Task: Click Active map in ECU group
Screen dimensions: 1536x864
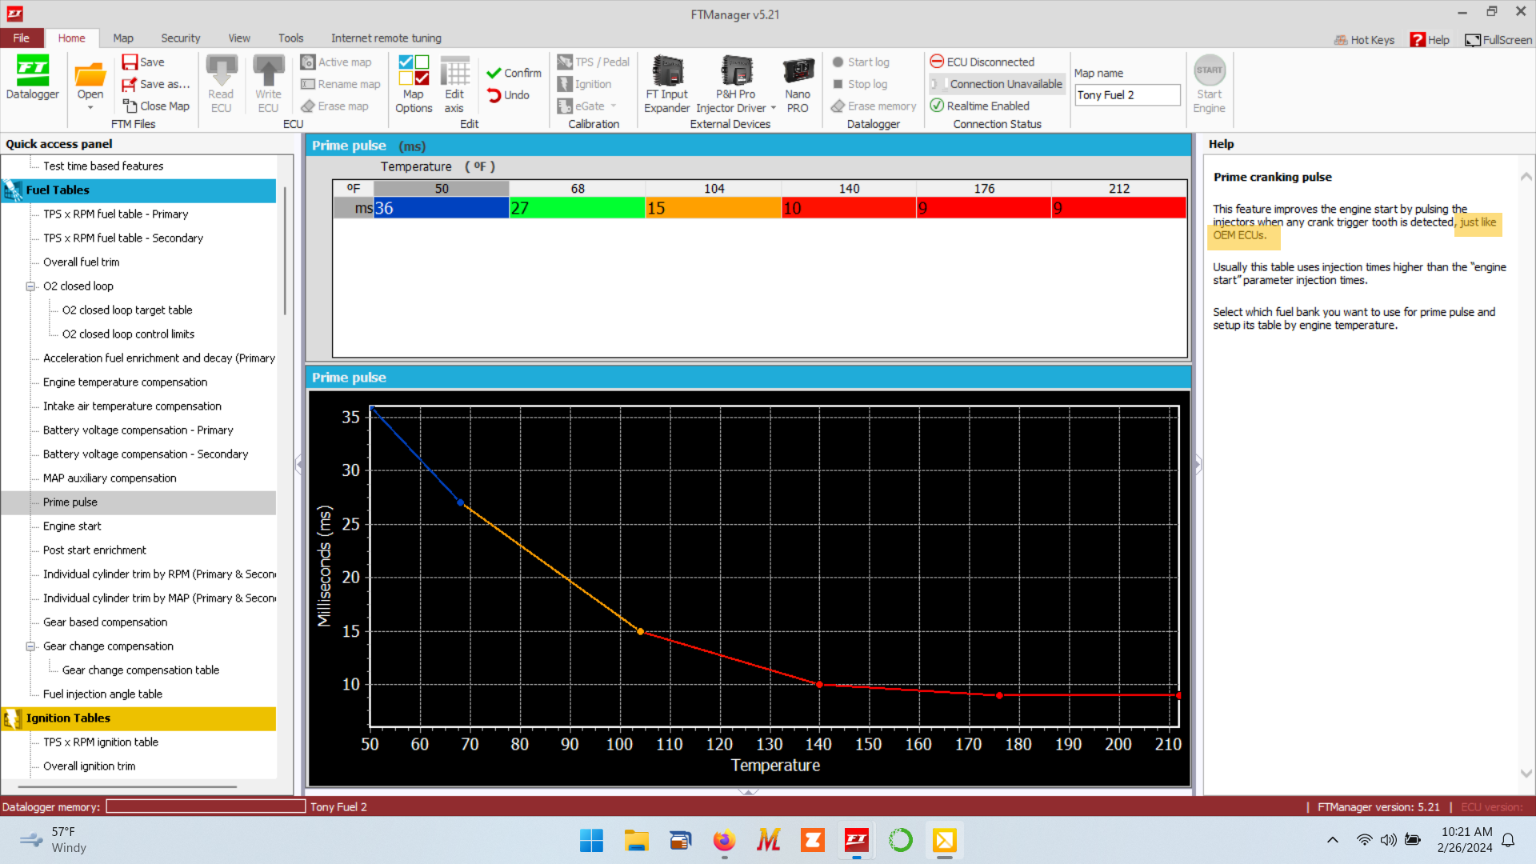Action: (x=336, y=62)
